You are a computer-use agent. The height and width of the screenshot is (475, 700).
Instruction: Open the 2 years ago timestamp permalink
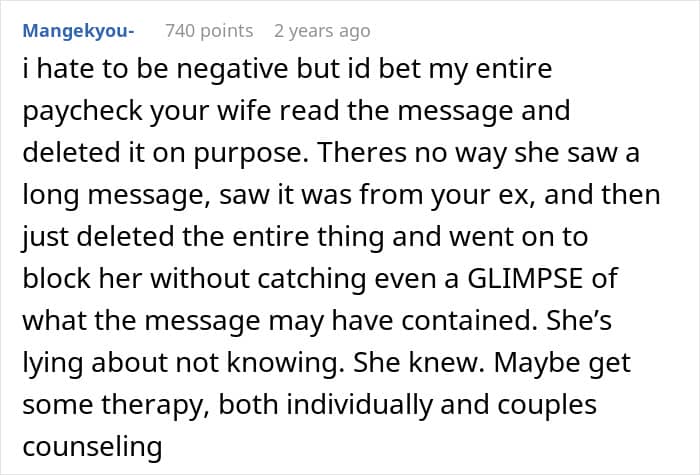coord(322,31)
